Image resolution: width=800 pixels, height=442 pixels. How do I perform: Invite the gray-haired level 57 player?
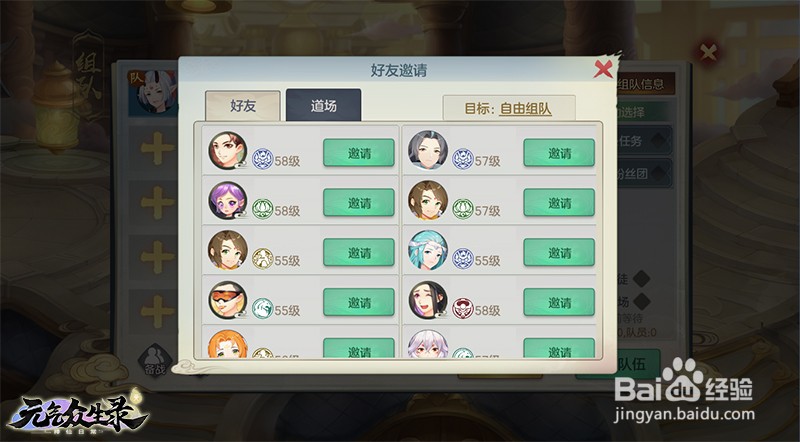pos(559,153)
